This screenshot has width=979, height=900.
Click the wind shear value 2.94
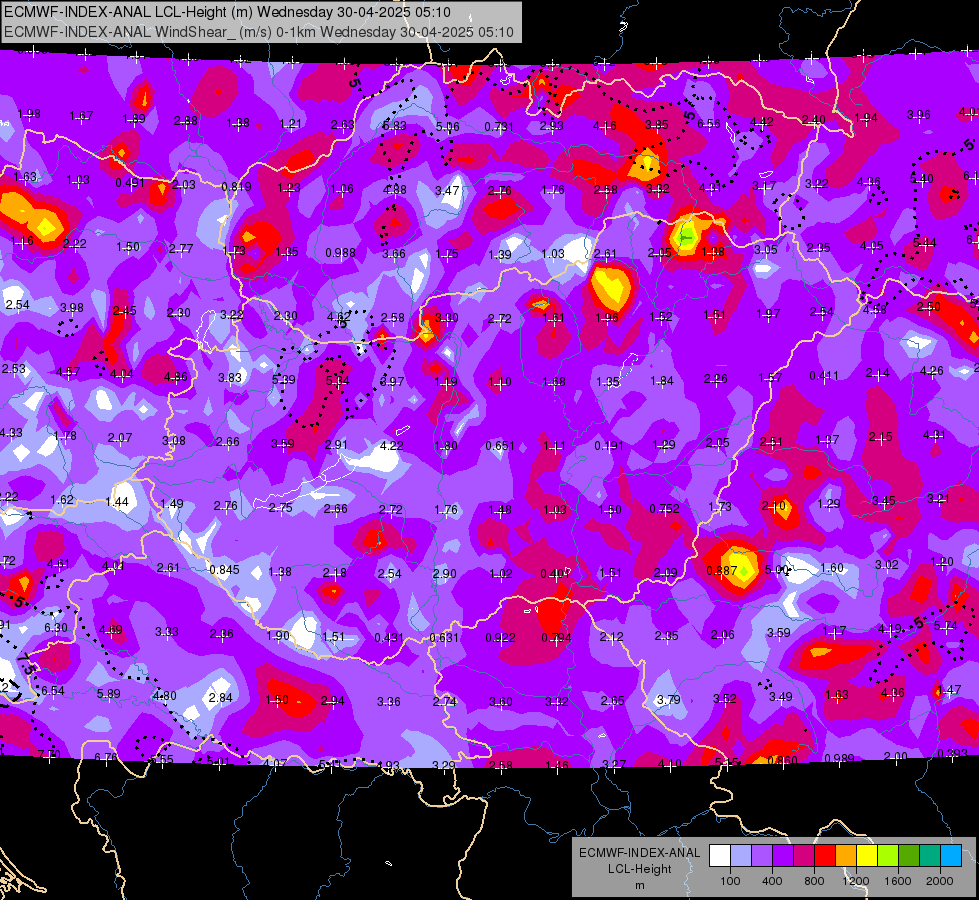[332, 701]
